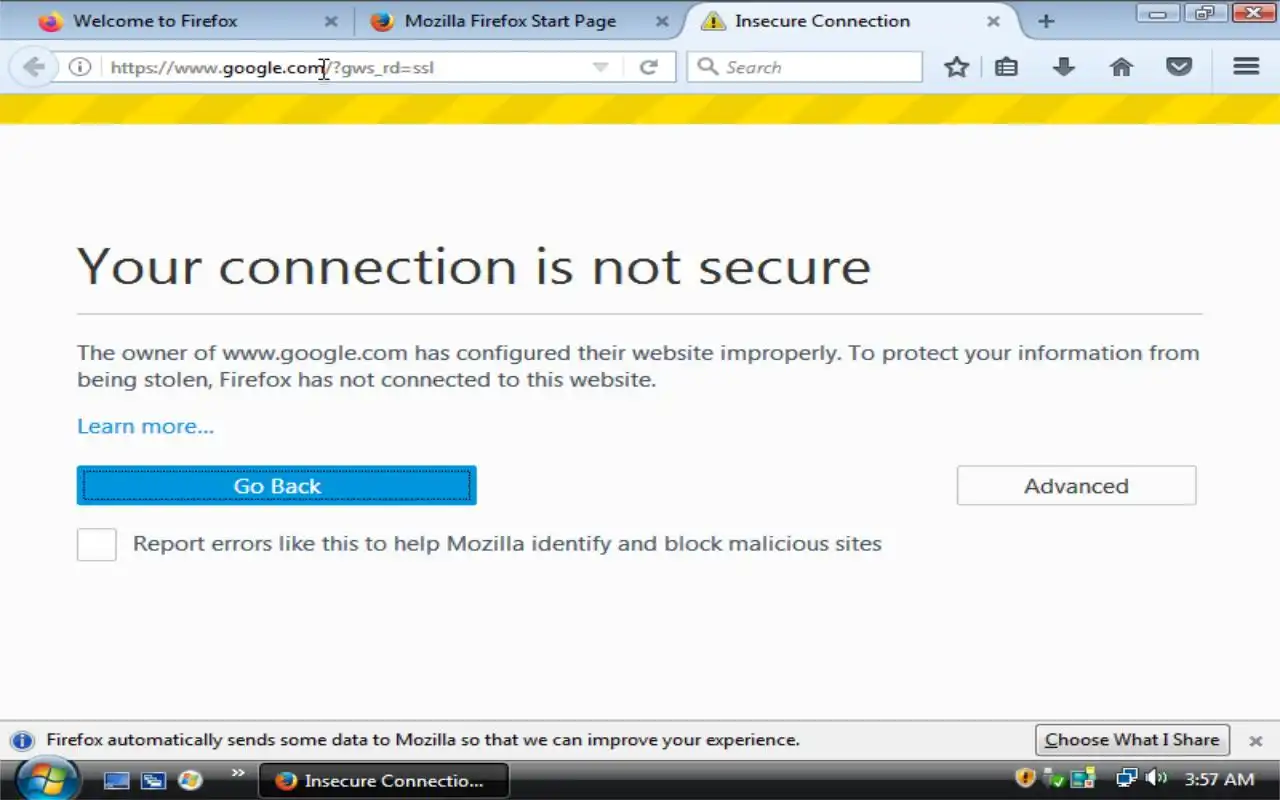The height and width of the screenshot is (800, 1280).
Task: Bookmark this page with the star icon
Action: tap(957, 67)
